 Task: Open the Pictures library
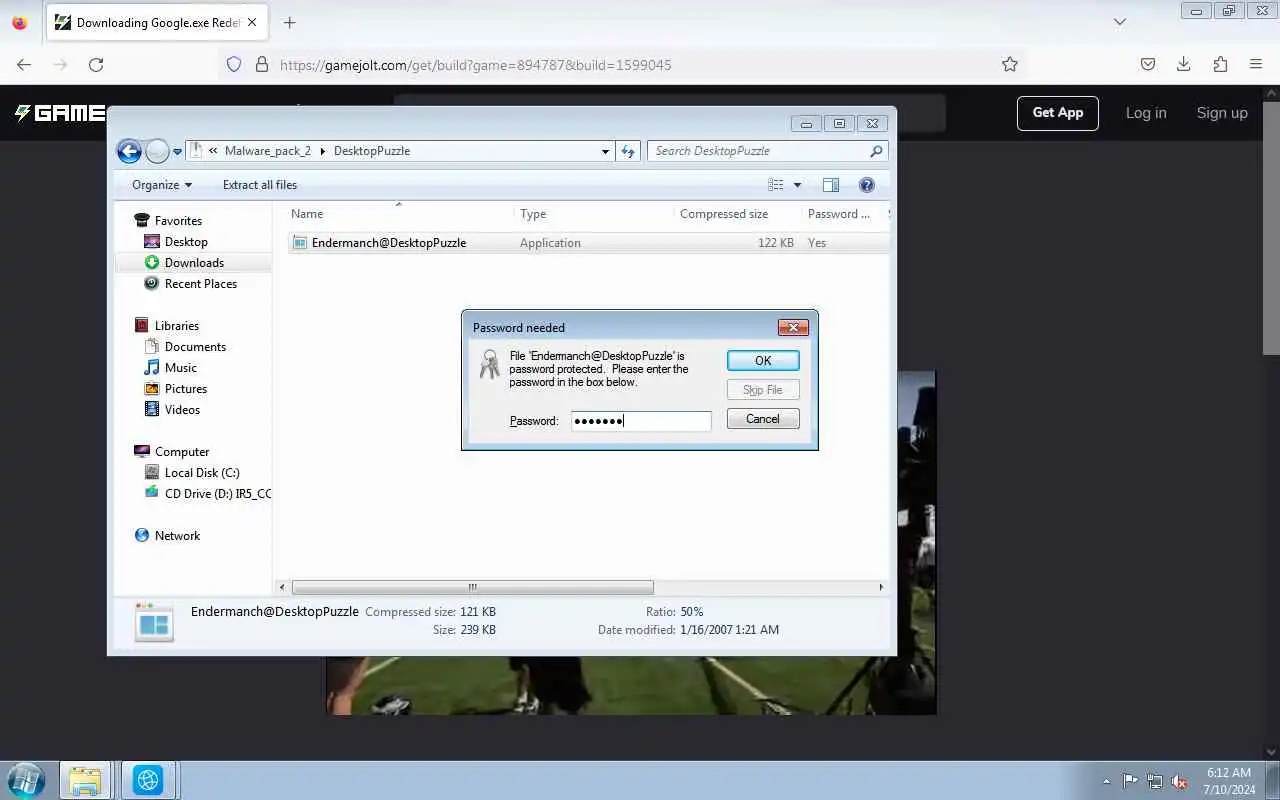coord(186,389)
